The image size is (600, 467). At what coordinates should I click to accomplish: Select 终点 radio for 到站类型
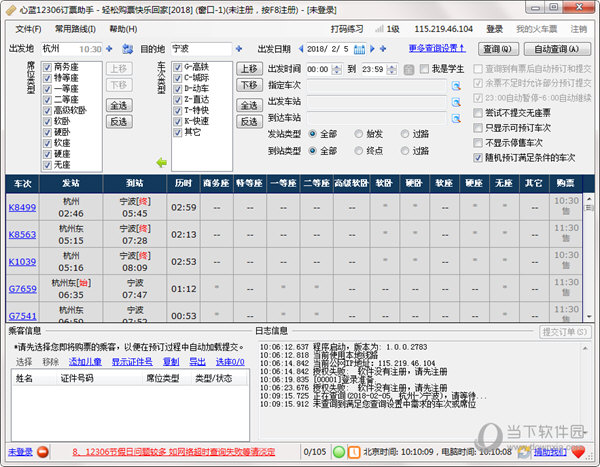click(x=359, y=151)
